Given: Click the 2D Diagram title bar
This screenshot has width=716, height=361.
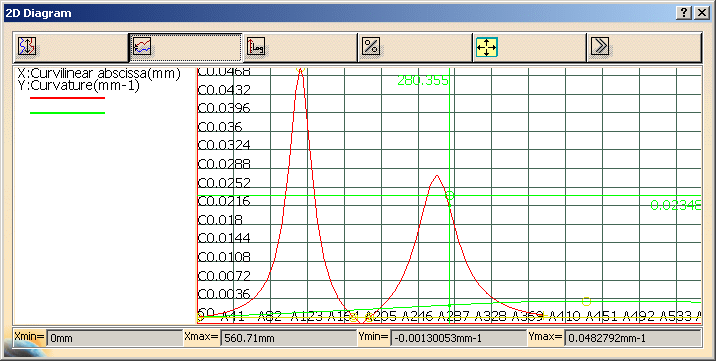Looking at the screenshot, I should 338,13.
